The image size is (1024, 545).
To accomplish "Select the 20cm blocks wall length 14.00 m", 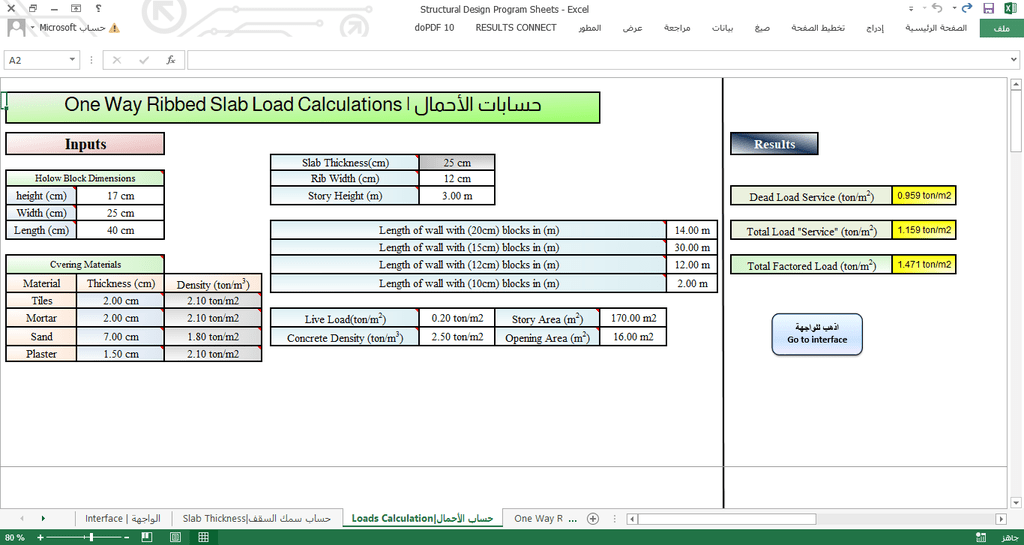I will click(692, 230).
